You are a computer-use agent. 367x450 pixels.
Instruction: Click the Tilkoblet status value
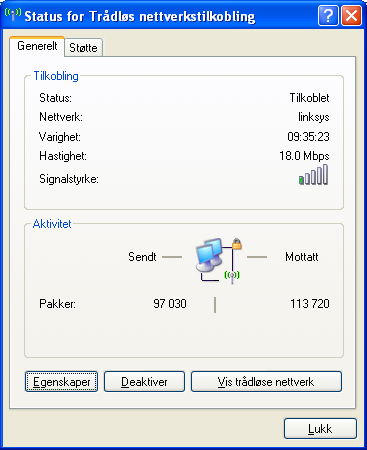309,98
